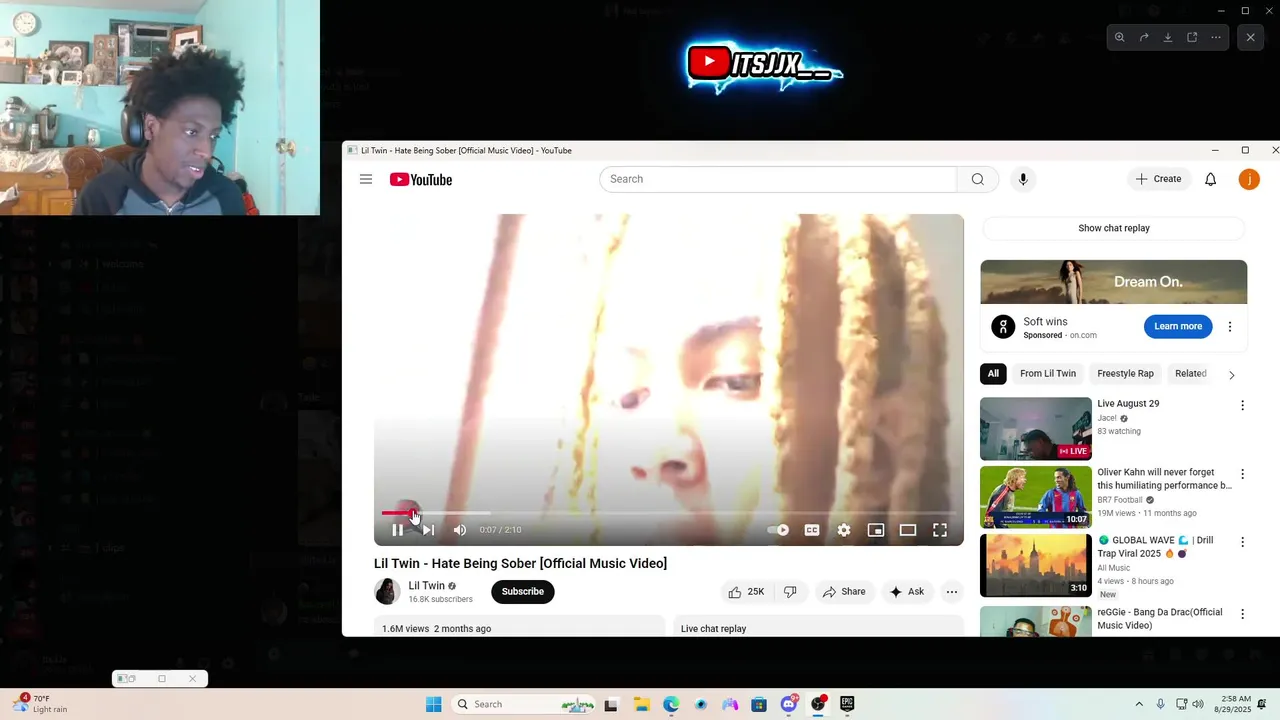Click the YouTube search magnifier button
Viewport: 1280px width, 720px height.
point(977,179)
